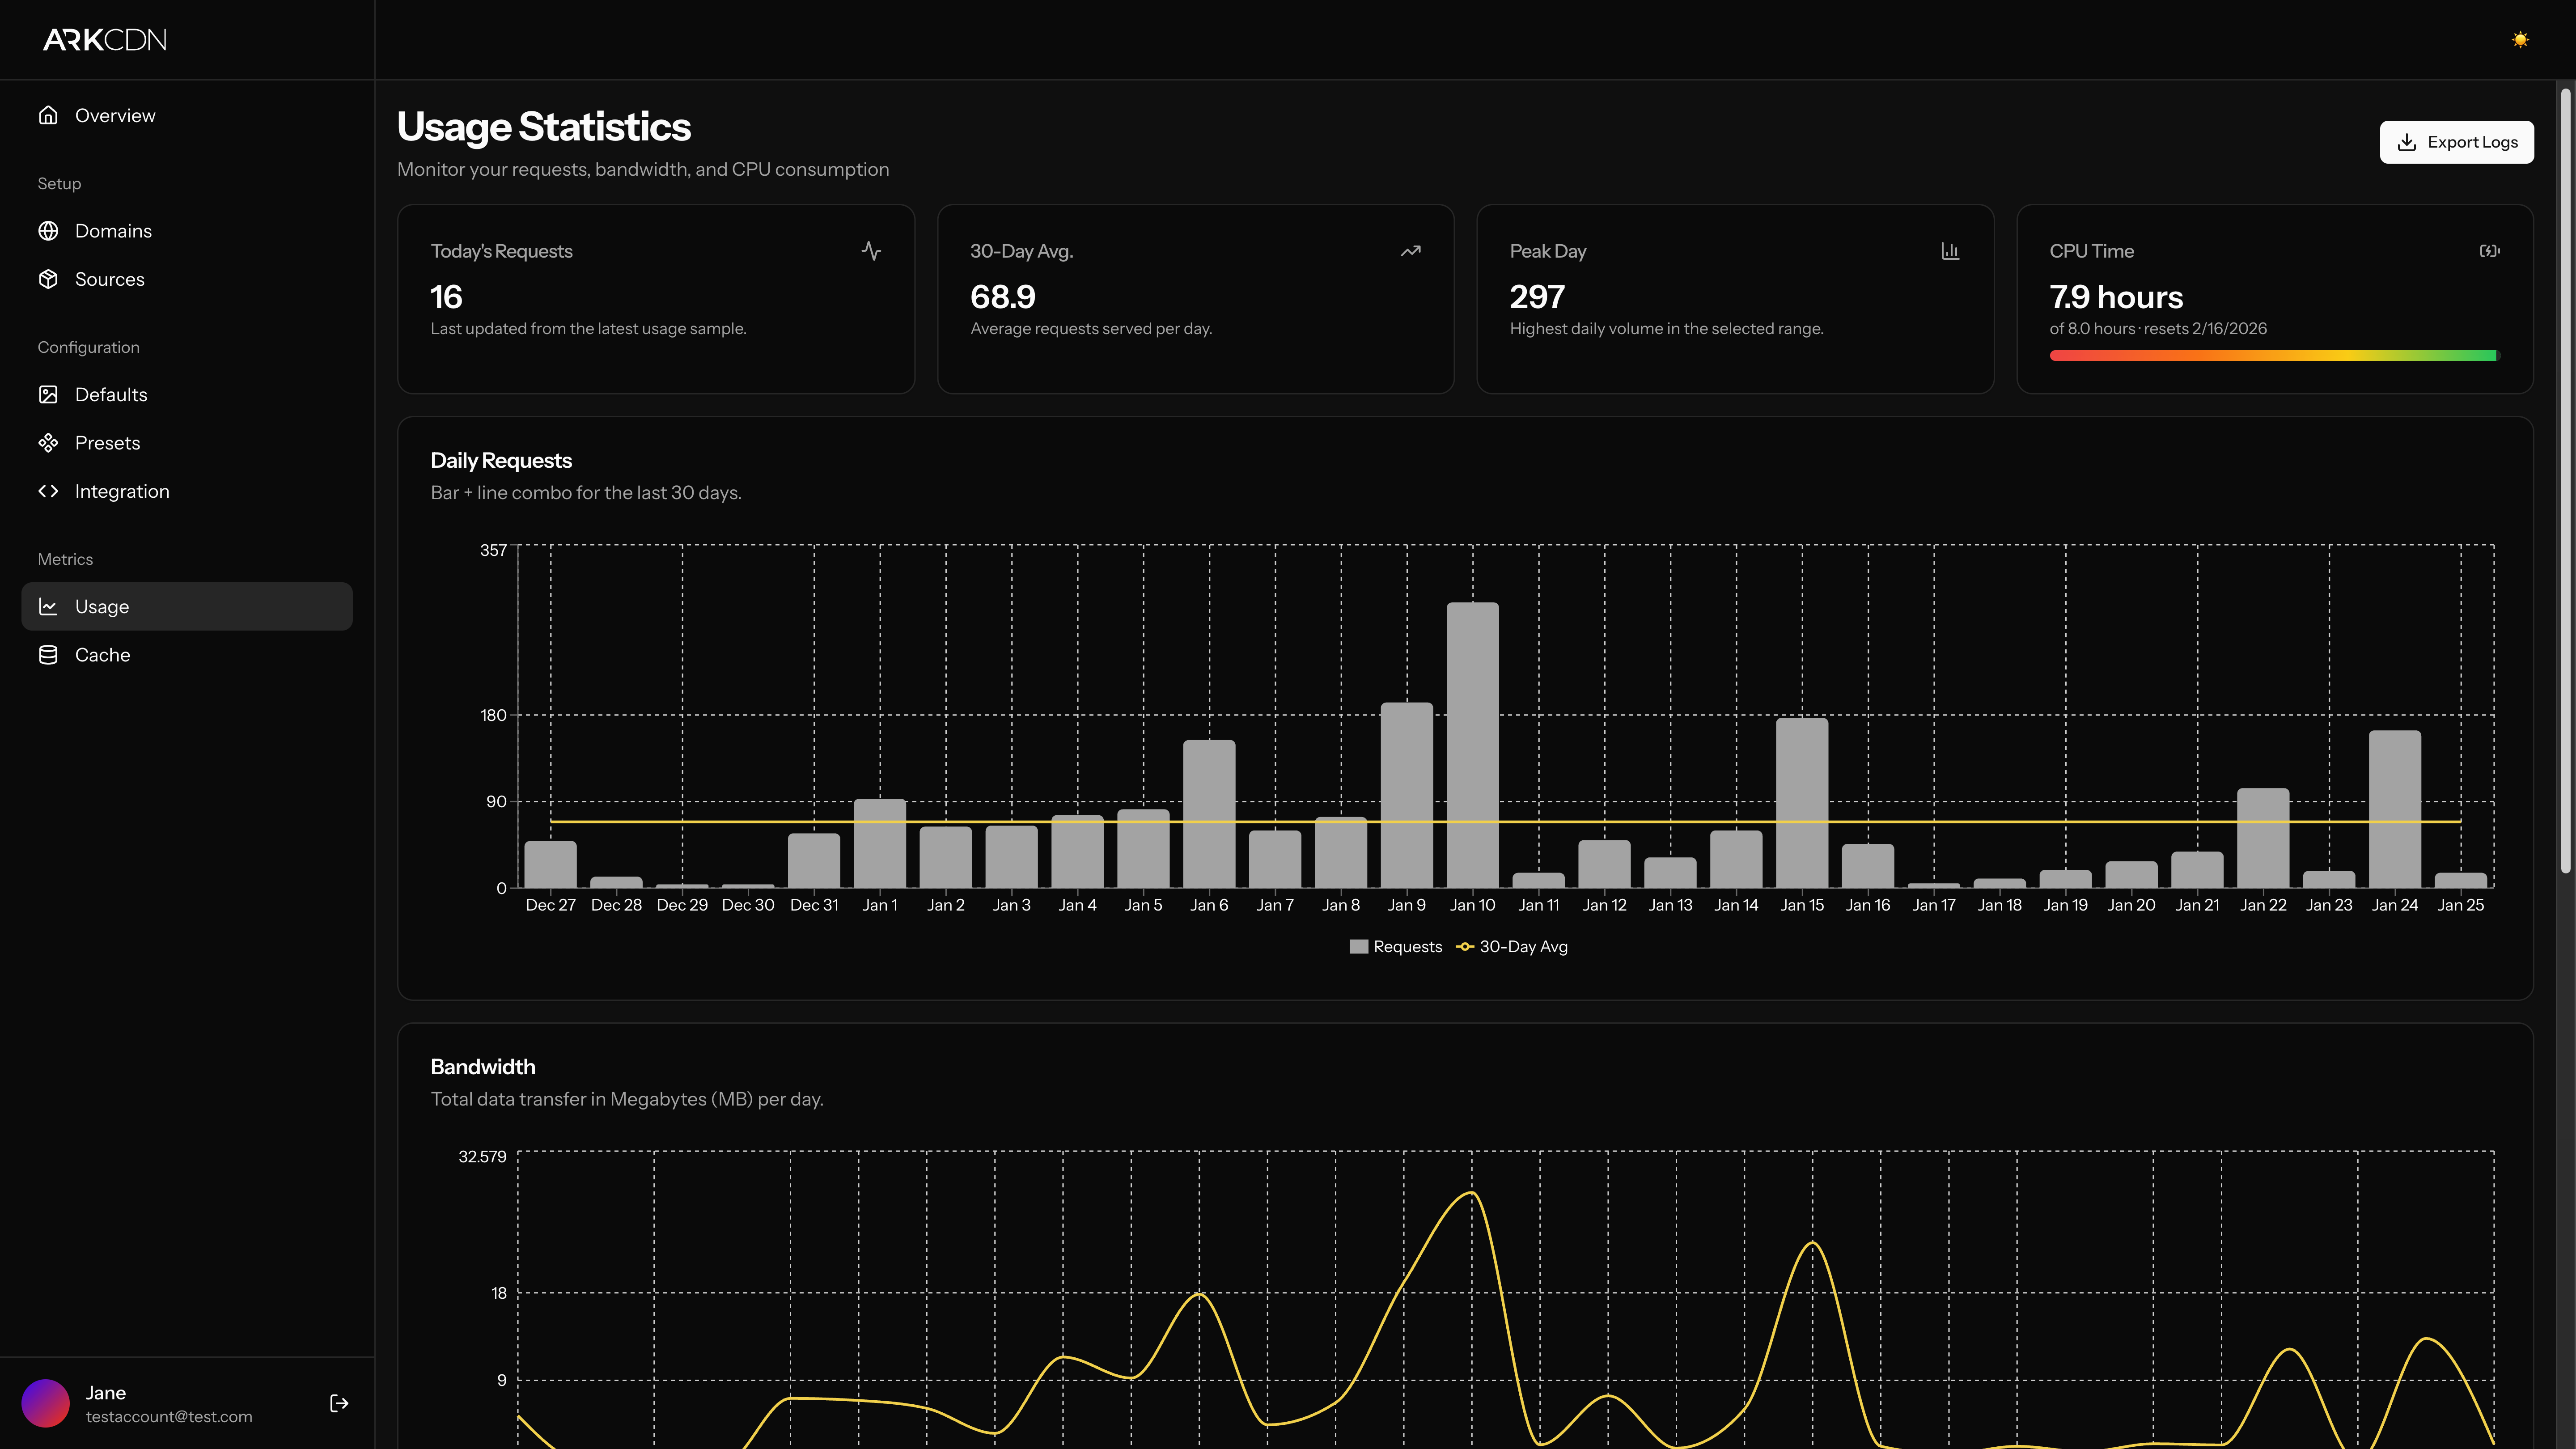Click the Usage Statistics heading
Viewport: 2576px width, 1449px height.
tap(544, 127)
